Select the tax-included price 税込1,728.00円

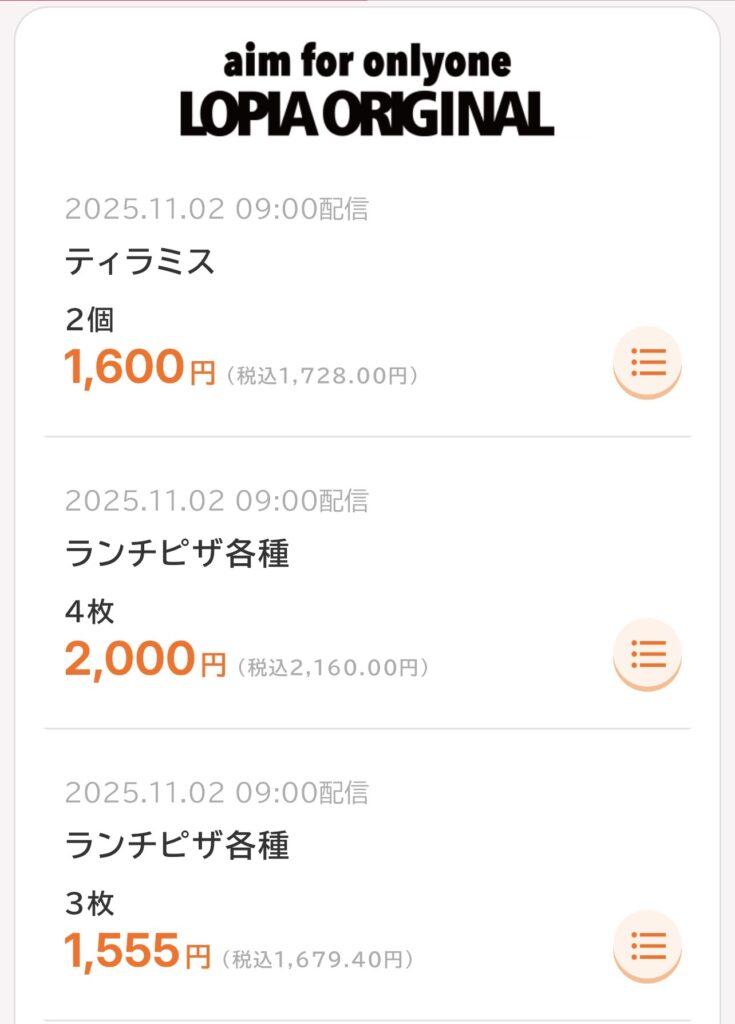(x=321, y=377)
